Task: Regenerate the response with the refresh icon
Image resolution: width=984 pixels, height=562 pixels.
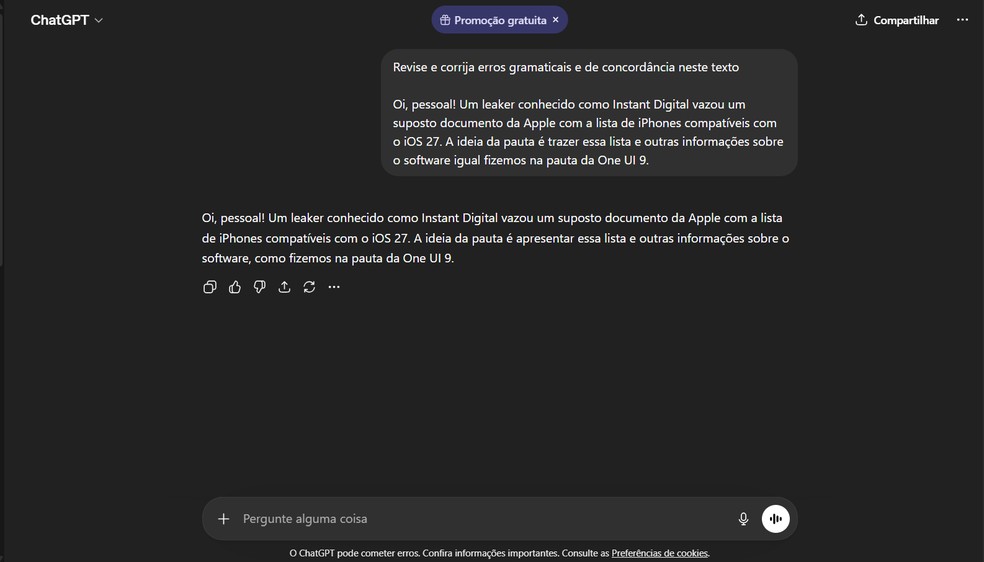Action: (309, 287)
